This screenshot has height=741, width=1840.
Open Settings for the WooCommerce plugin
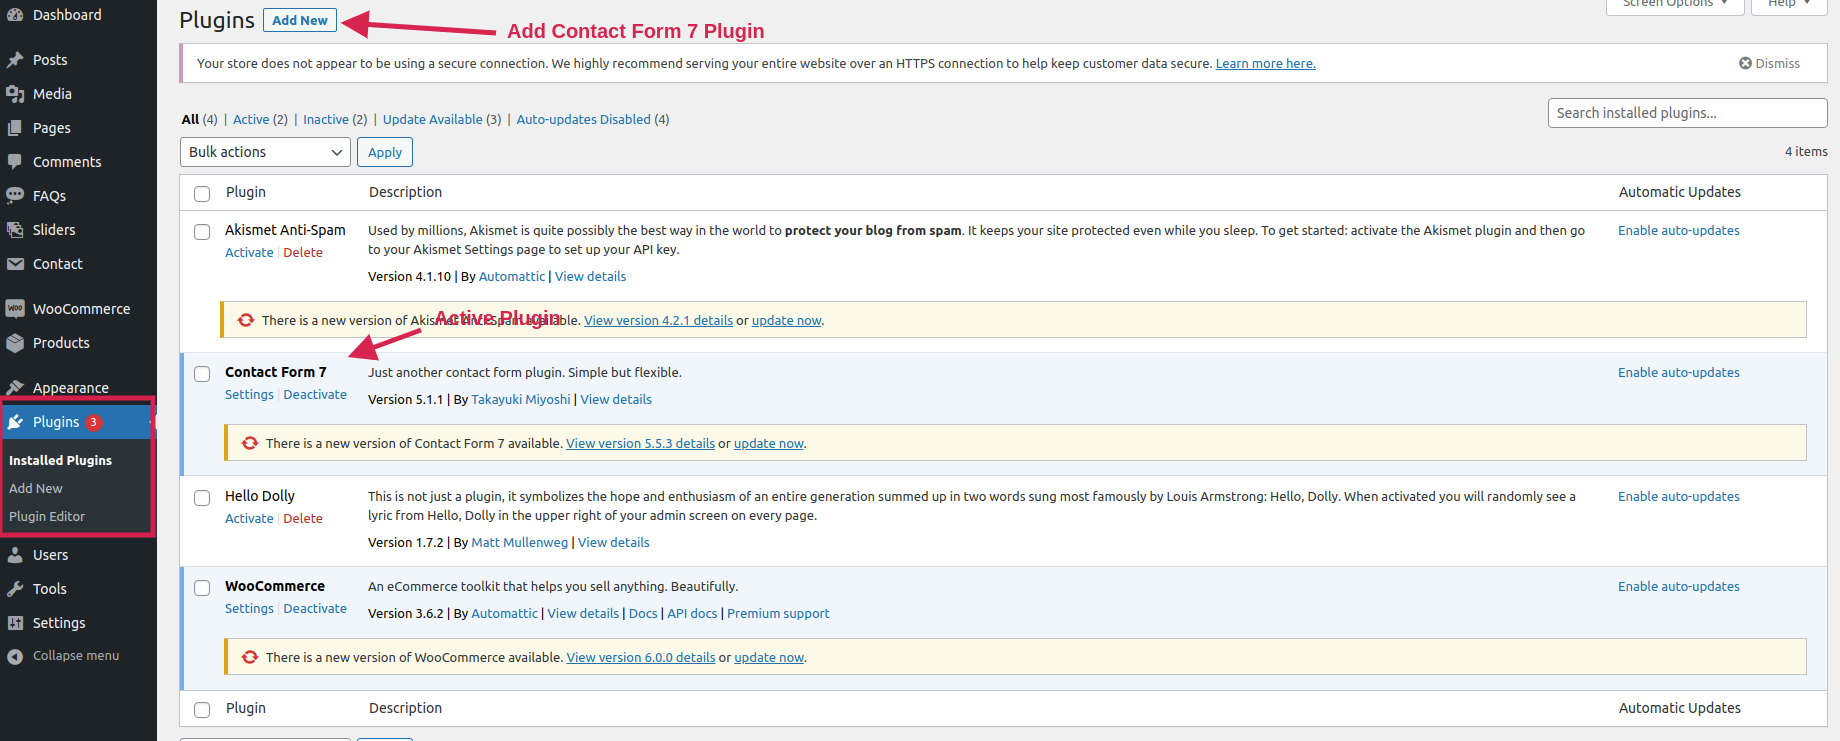pyautogui.click(x=249, y=609)
